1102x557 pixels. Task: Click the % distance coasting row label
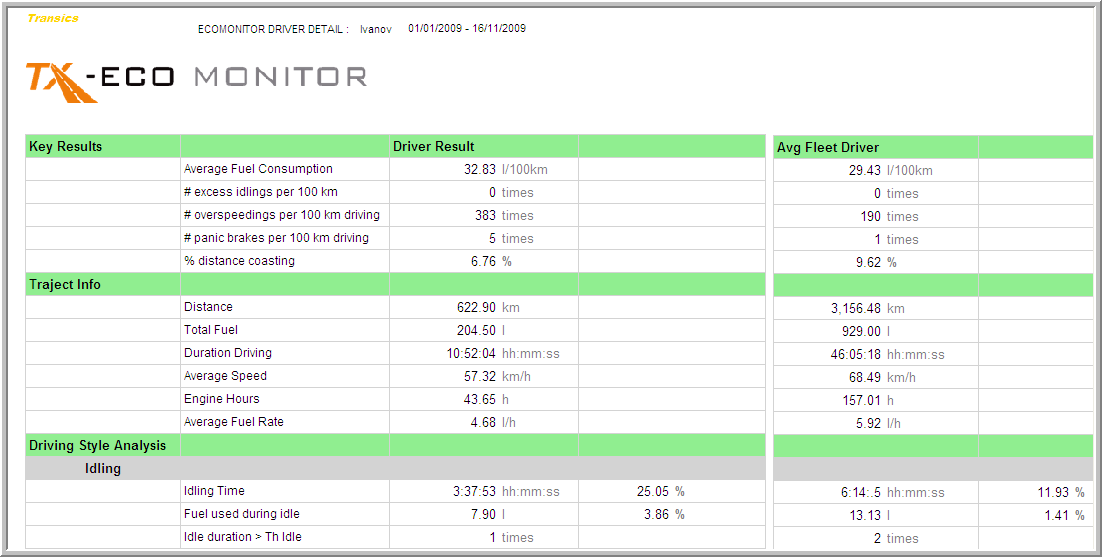pos(239,261)
